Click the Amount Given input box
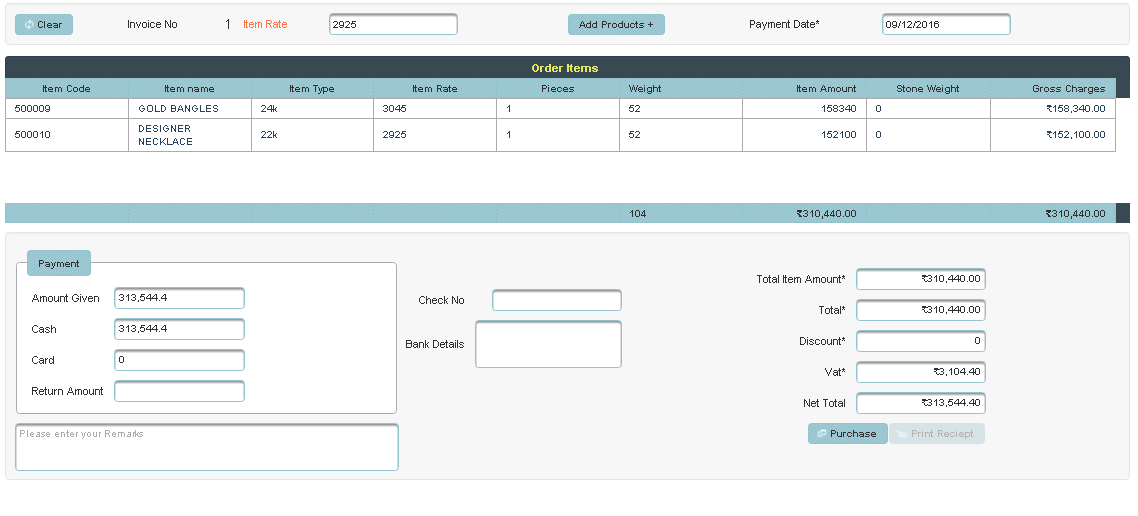The image size is (1138, 516). 179,298
